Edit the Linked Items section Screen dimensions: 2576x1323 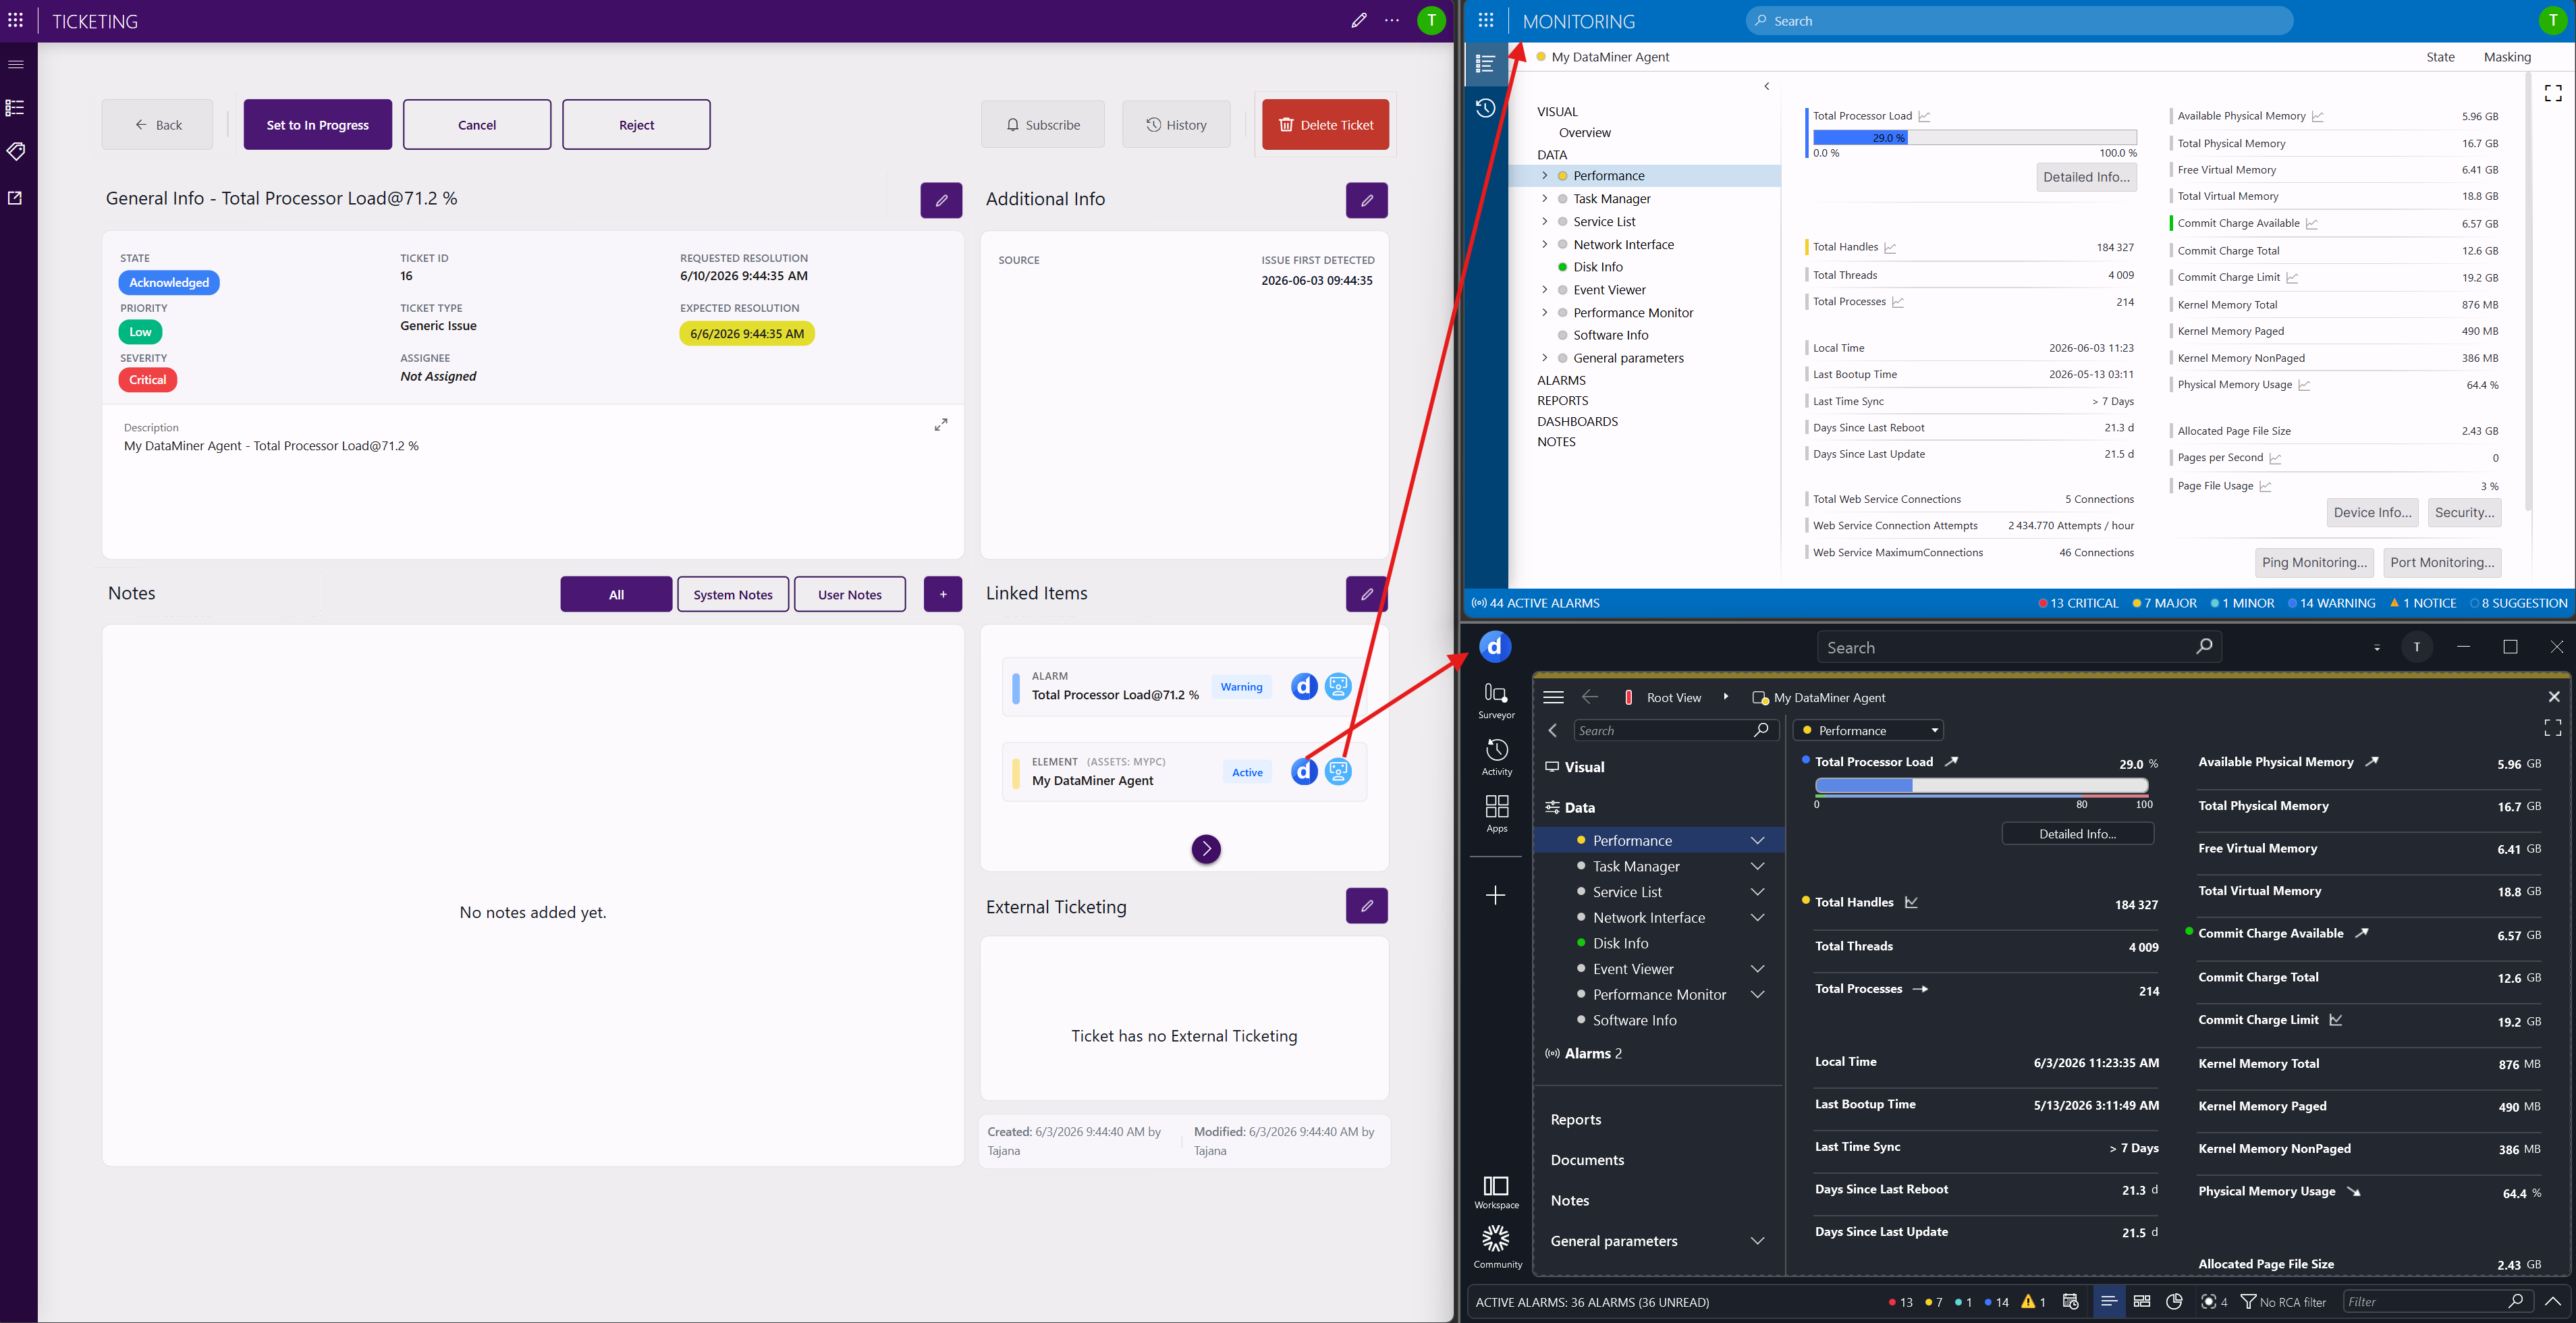tap(1367, 594)
